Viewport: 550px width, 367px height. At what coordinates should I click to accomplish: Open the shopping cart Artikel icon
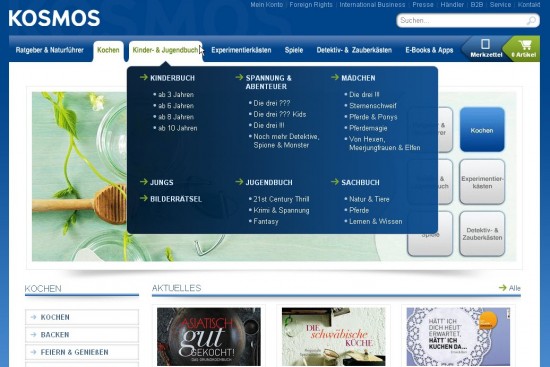pos(524,49)
